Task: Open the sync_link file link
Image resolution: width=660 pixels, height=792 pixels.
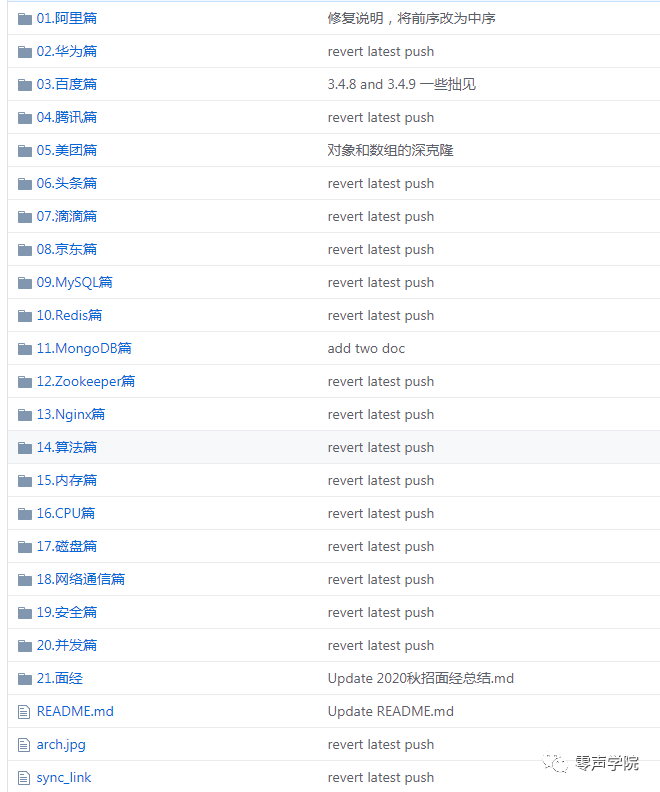Action: coord(64,777)
